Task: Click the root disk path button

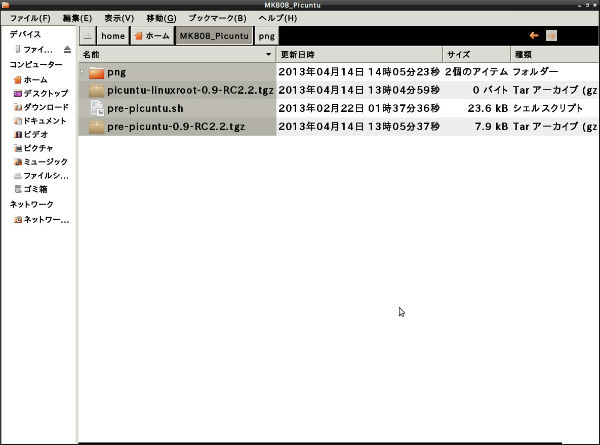Action: [x=88, y=36]
